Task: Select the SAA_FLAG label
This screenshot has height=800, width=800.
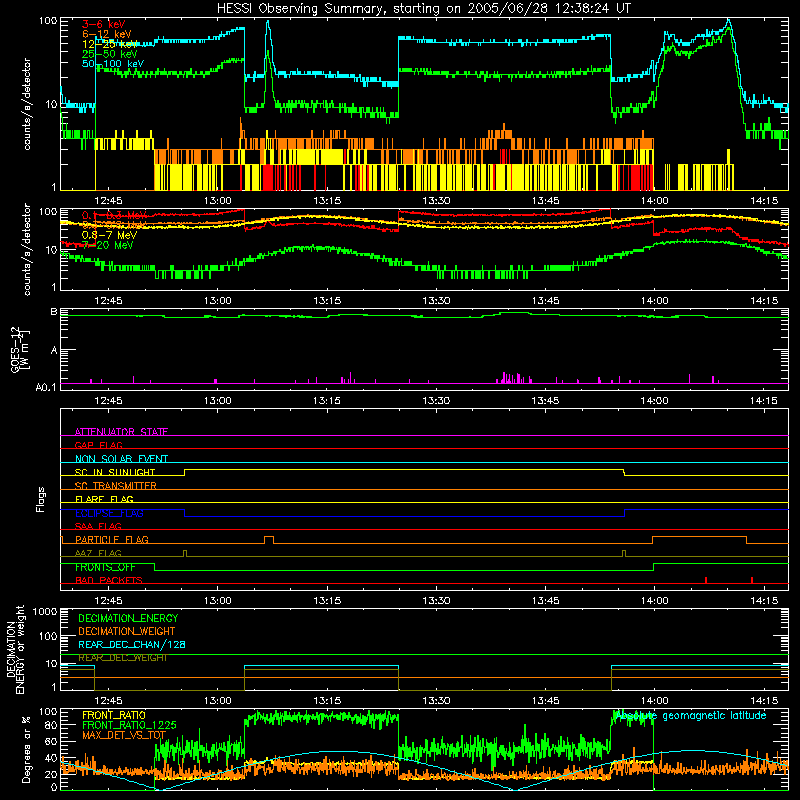Action: coord(98,526)
